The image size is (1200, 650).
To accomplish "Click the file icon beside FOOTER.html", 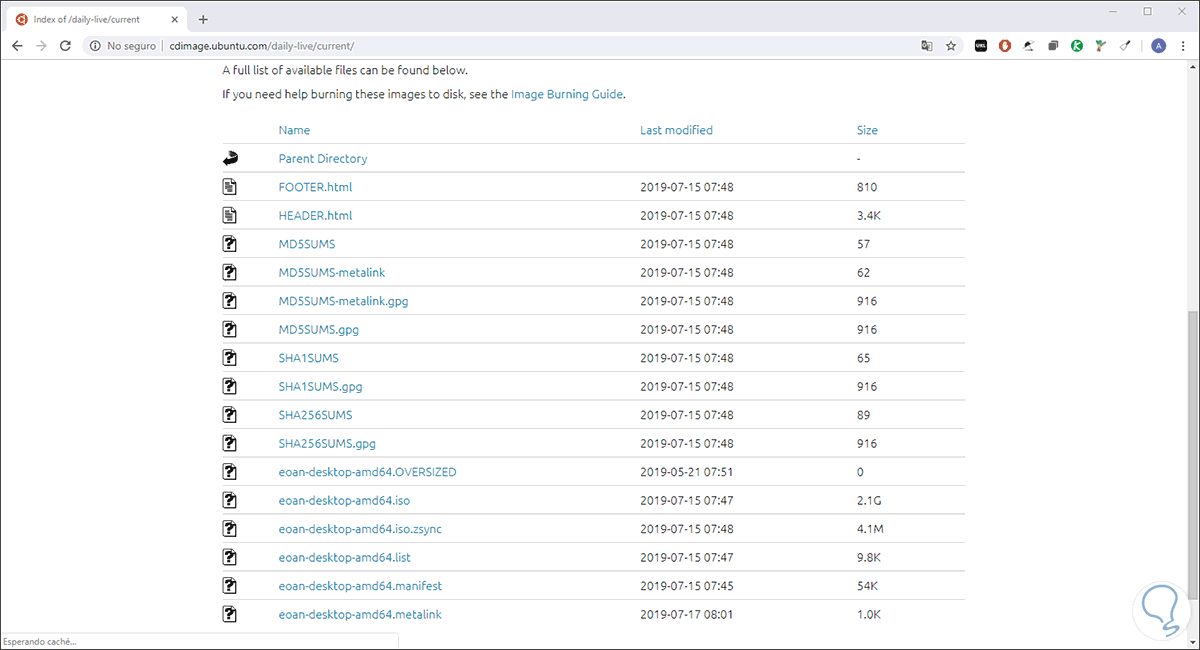I will coord(230,187).
